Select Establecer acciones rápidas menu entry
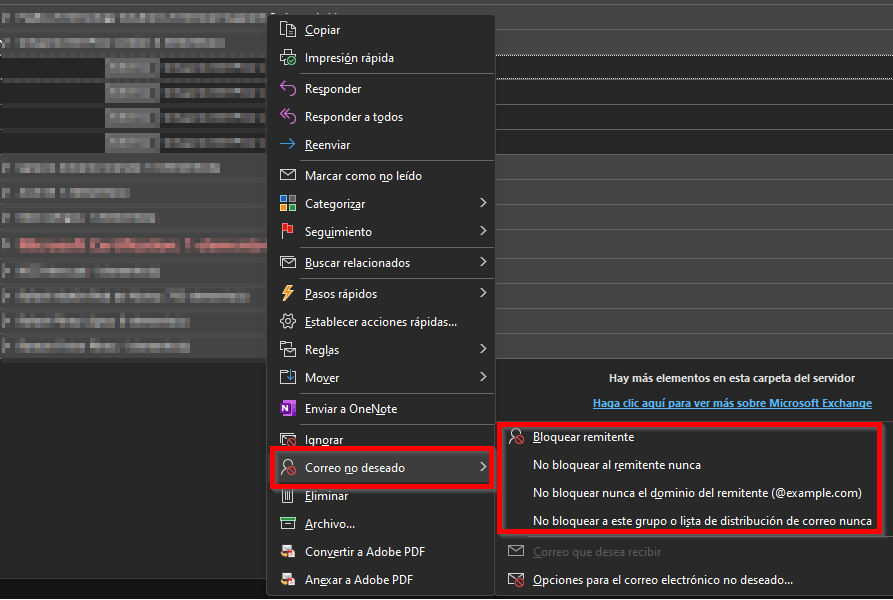 [x=380, y=322]
